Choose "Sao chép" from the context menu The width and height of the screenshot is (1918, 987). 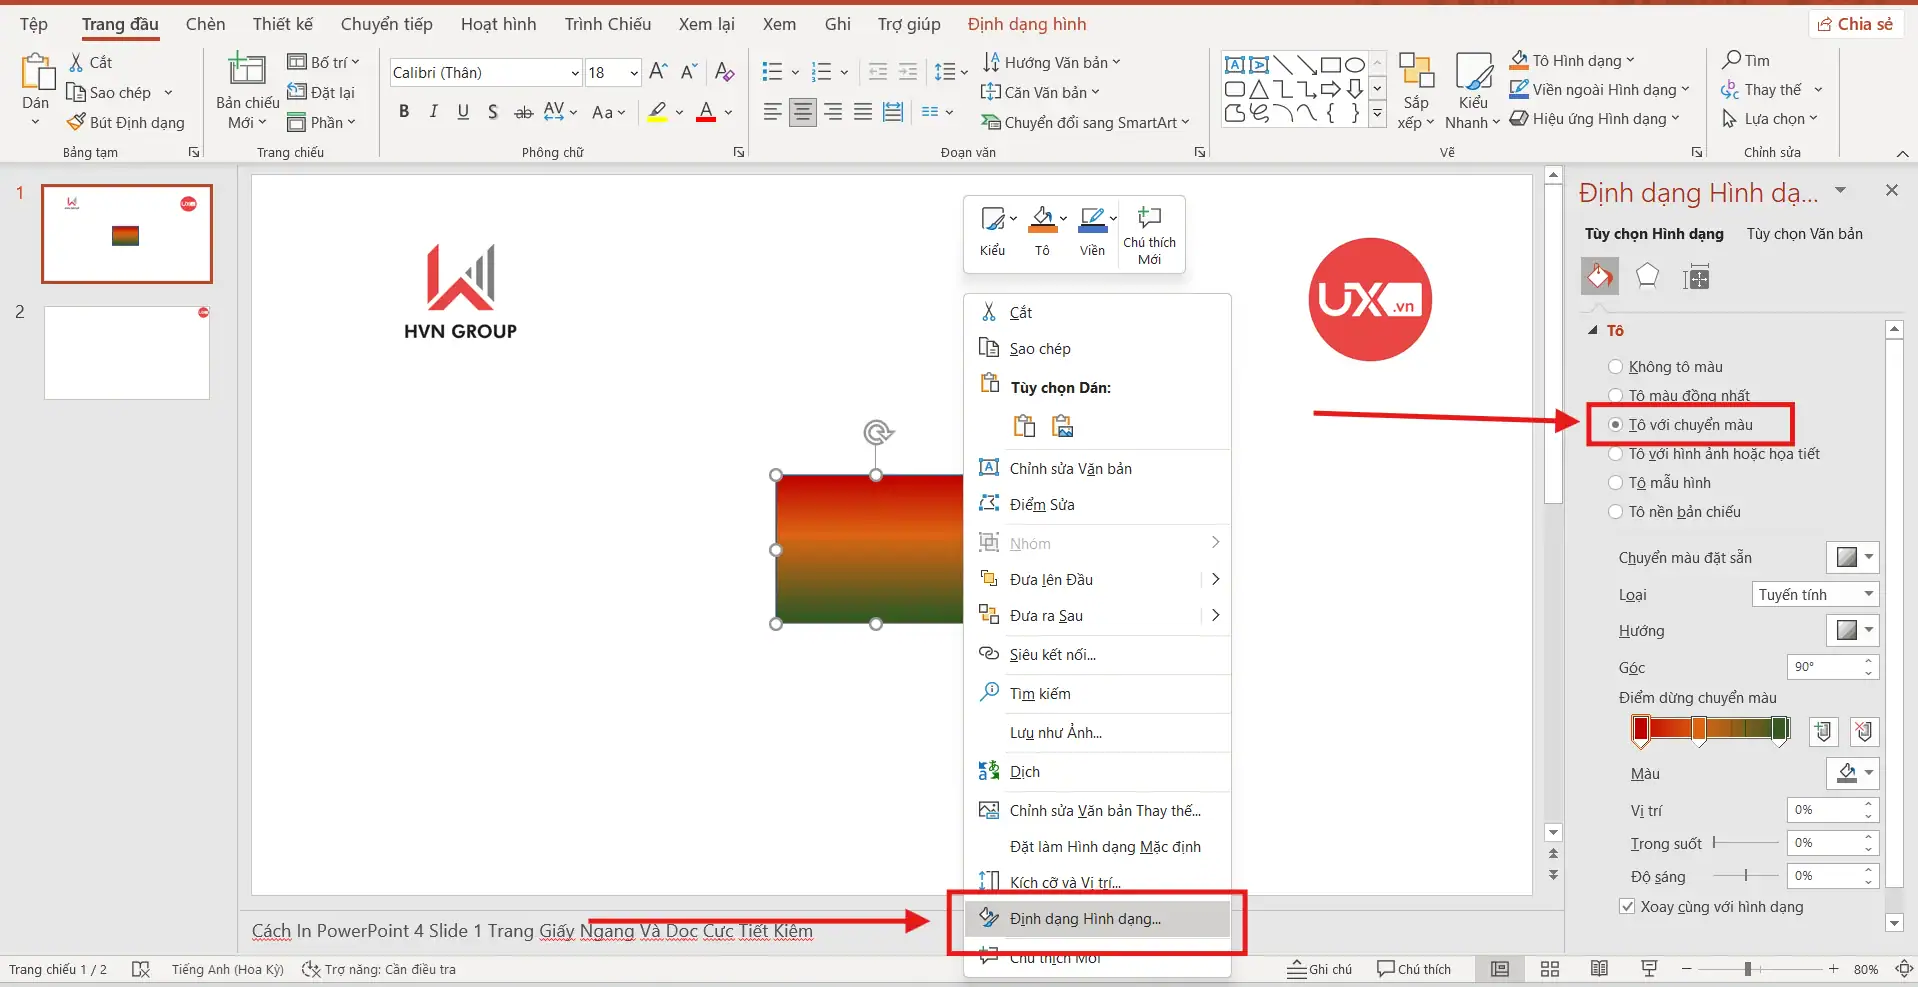click(x=1038, y=348)
